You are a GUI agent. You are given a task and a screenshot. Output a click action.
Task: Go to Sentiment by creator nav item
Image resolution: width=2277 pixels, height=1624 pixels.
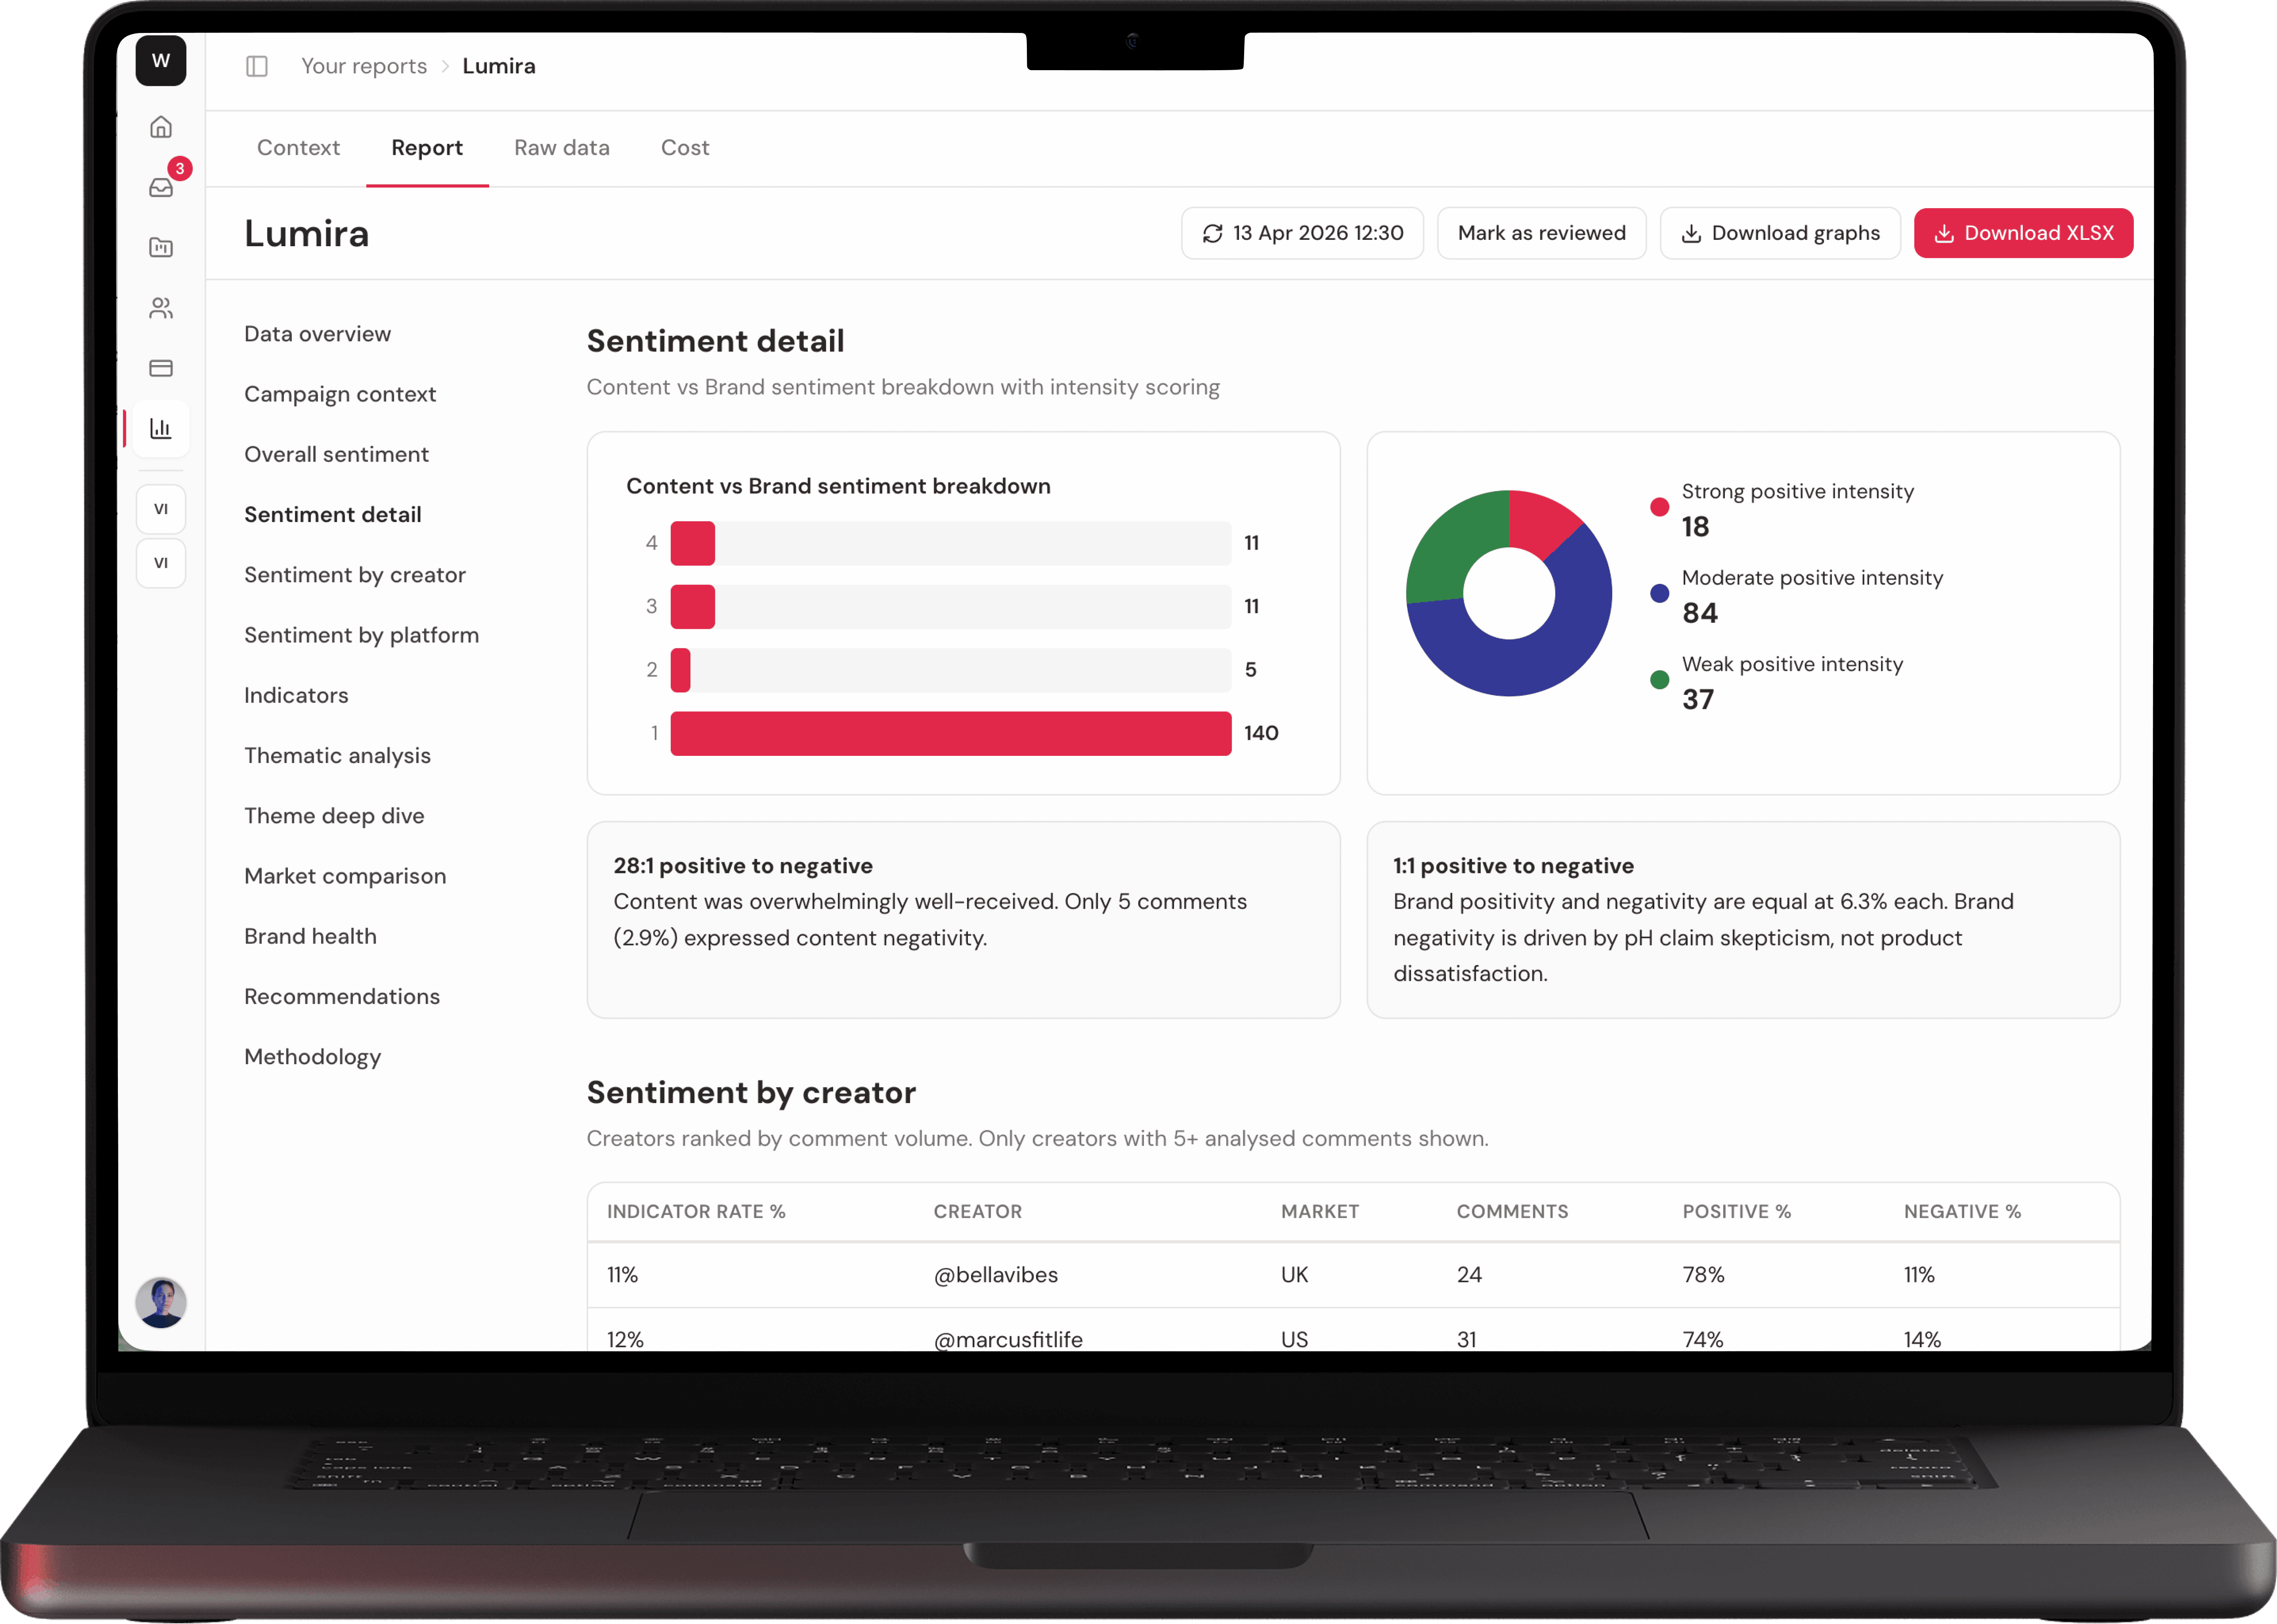[x=355, y=575]
